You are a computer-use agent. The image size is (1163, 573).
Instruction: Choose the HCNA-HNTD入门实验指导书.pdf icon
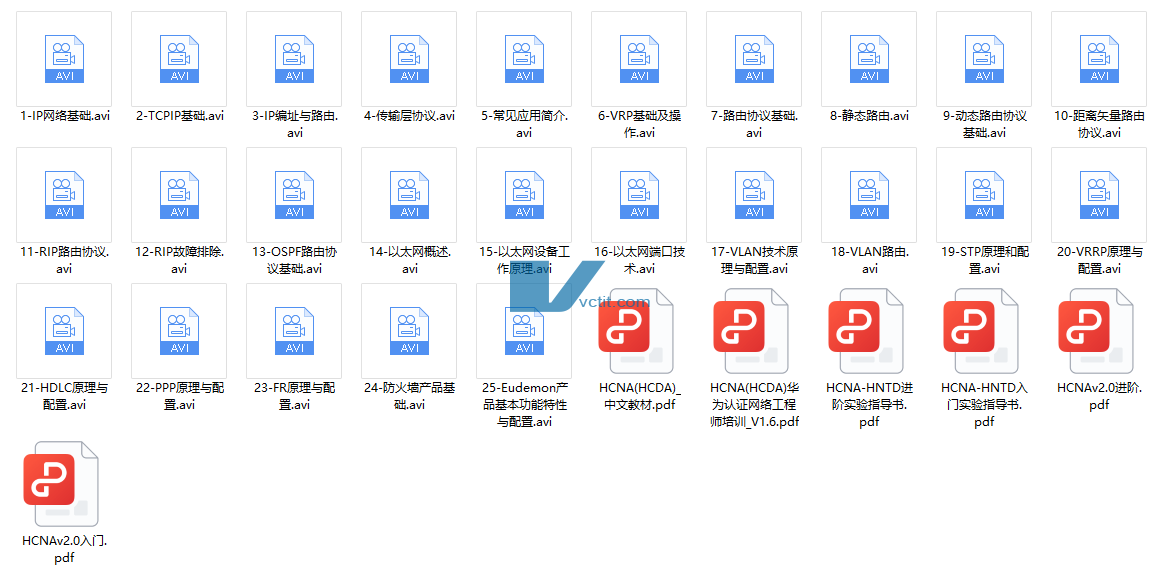981,331
